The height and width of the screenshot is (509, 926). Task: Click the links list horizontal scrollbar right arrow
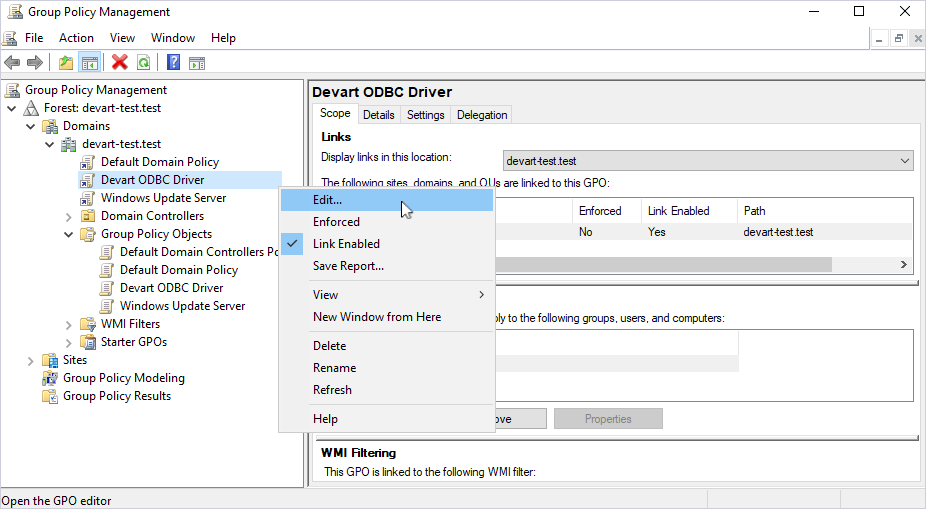pos(903,265)
